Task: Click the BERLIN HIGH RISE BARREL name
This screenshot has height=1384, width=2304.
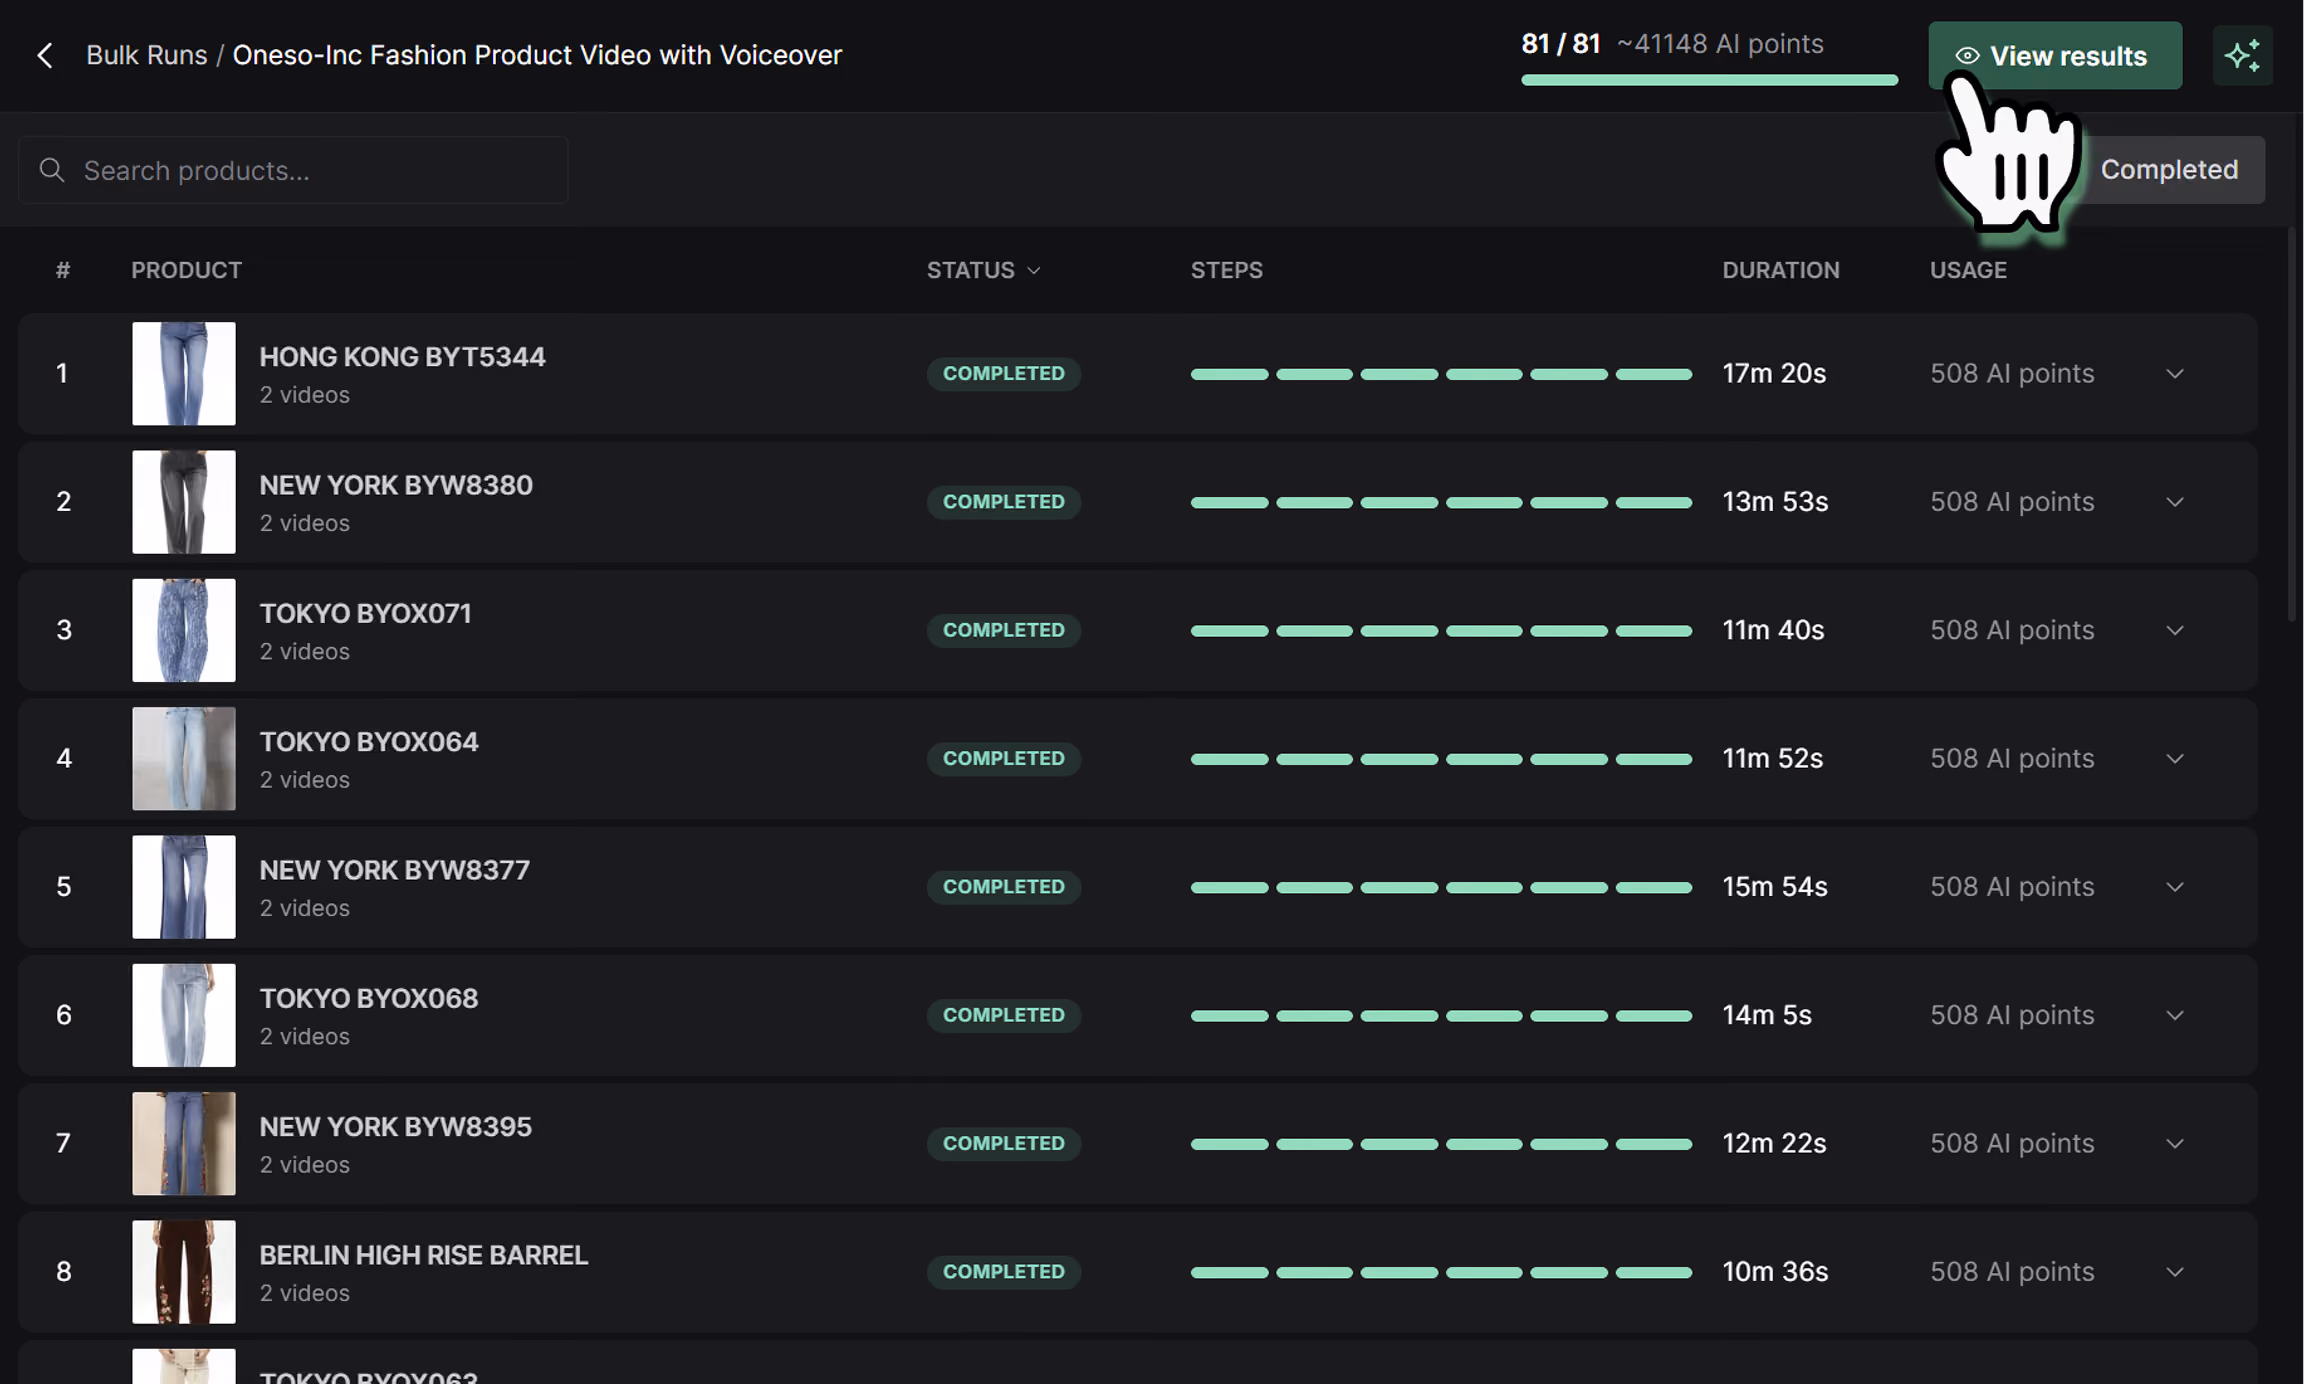Action: click(424, 1255)
